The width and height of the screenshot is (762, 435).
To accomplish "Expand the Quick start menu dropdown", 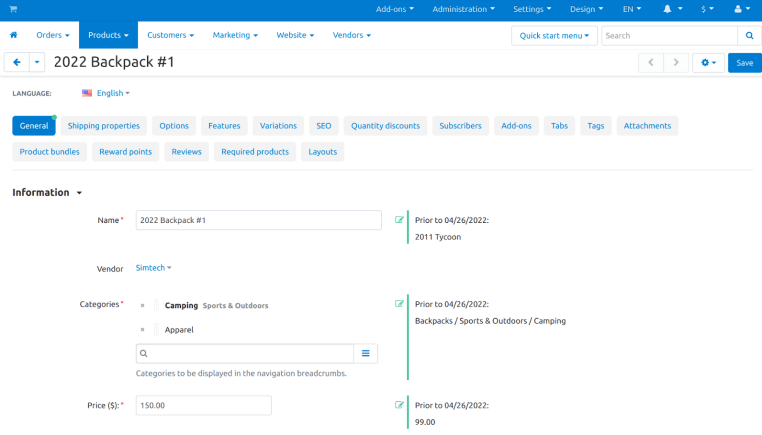I will (554, 35).
